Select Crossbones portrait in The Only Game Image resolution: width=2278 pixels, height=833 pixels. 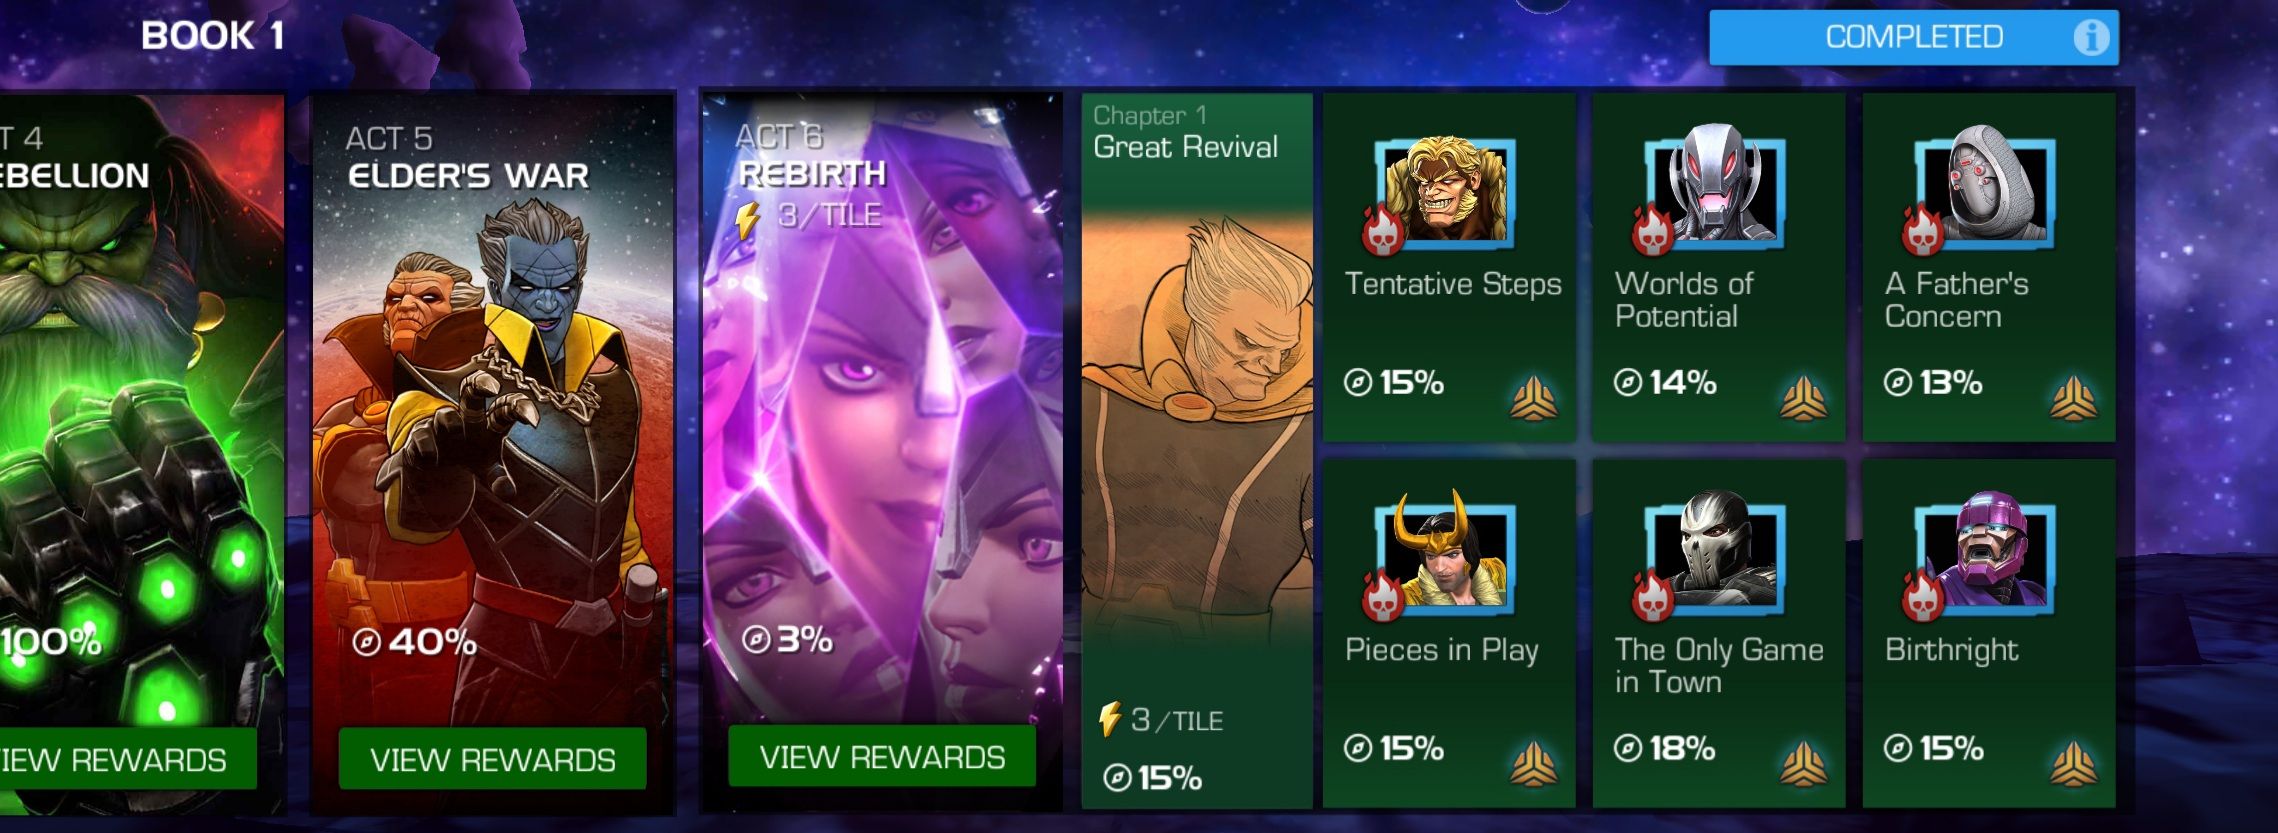click(1716, 553)
